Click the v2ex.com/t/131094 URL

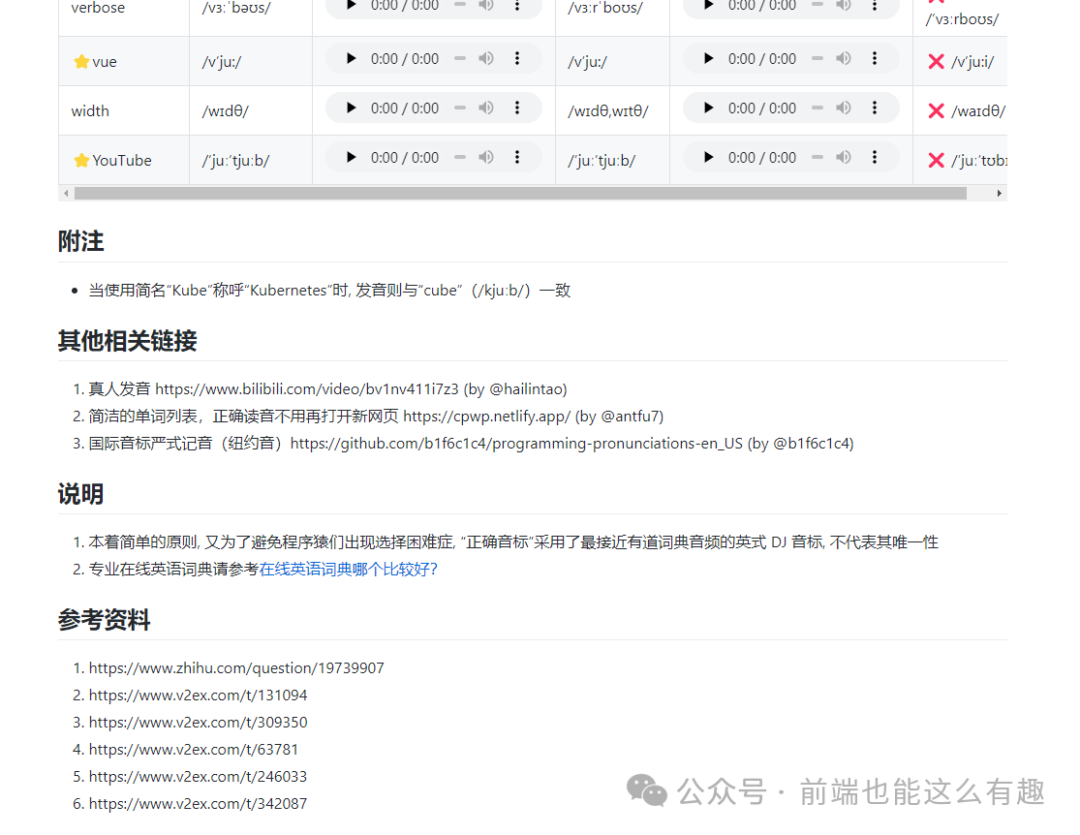tap(198, 695)
